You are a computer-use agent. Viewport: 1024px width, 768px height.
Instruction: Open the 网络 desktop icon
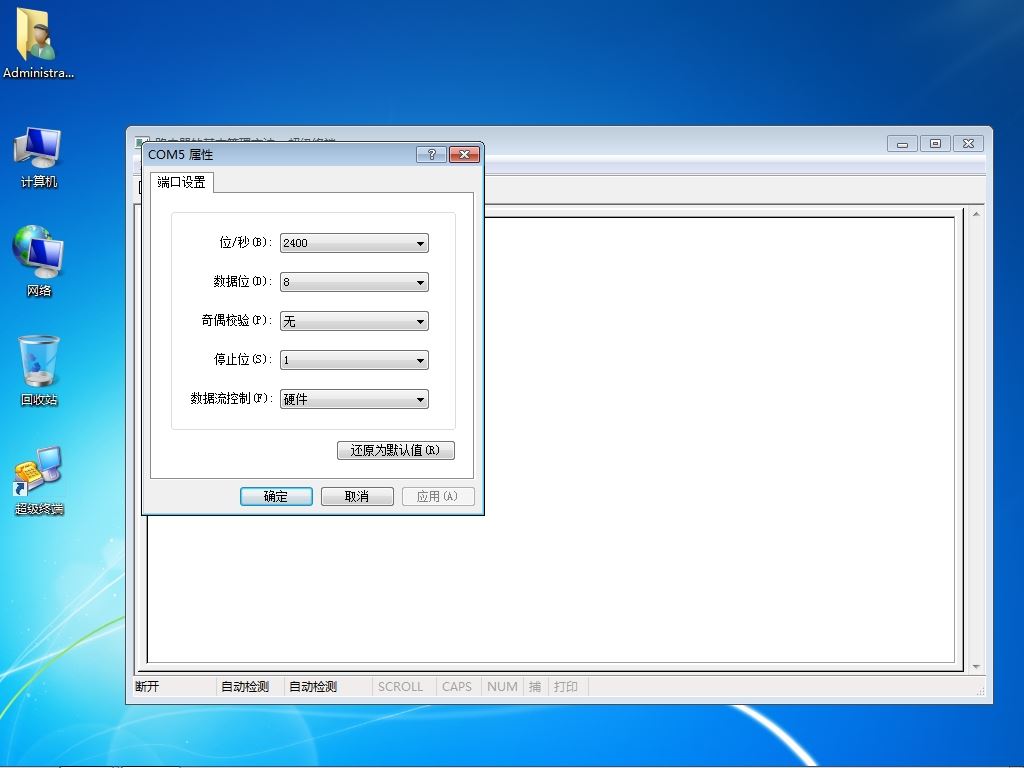(x=38, y=261)
